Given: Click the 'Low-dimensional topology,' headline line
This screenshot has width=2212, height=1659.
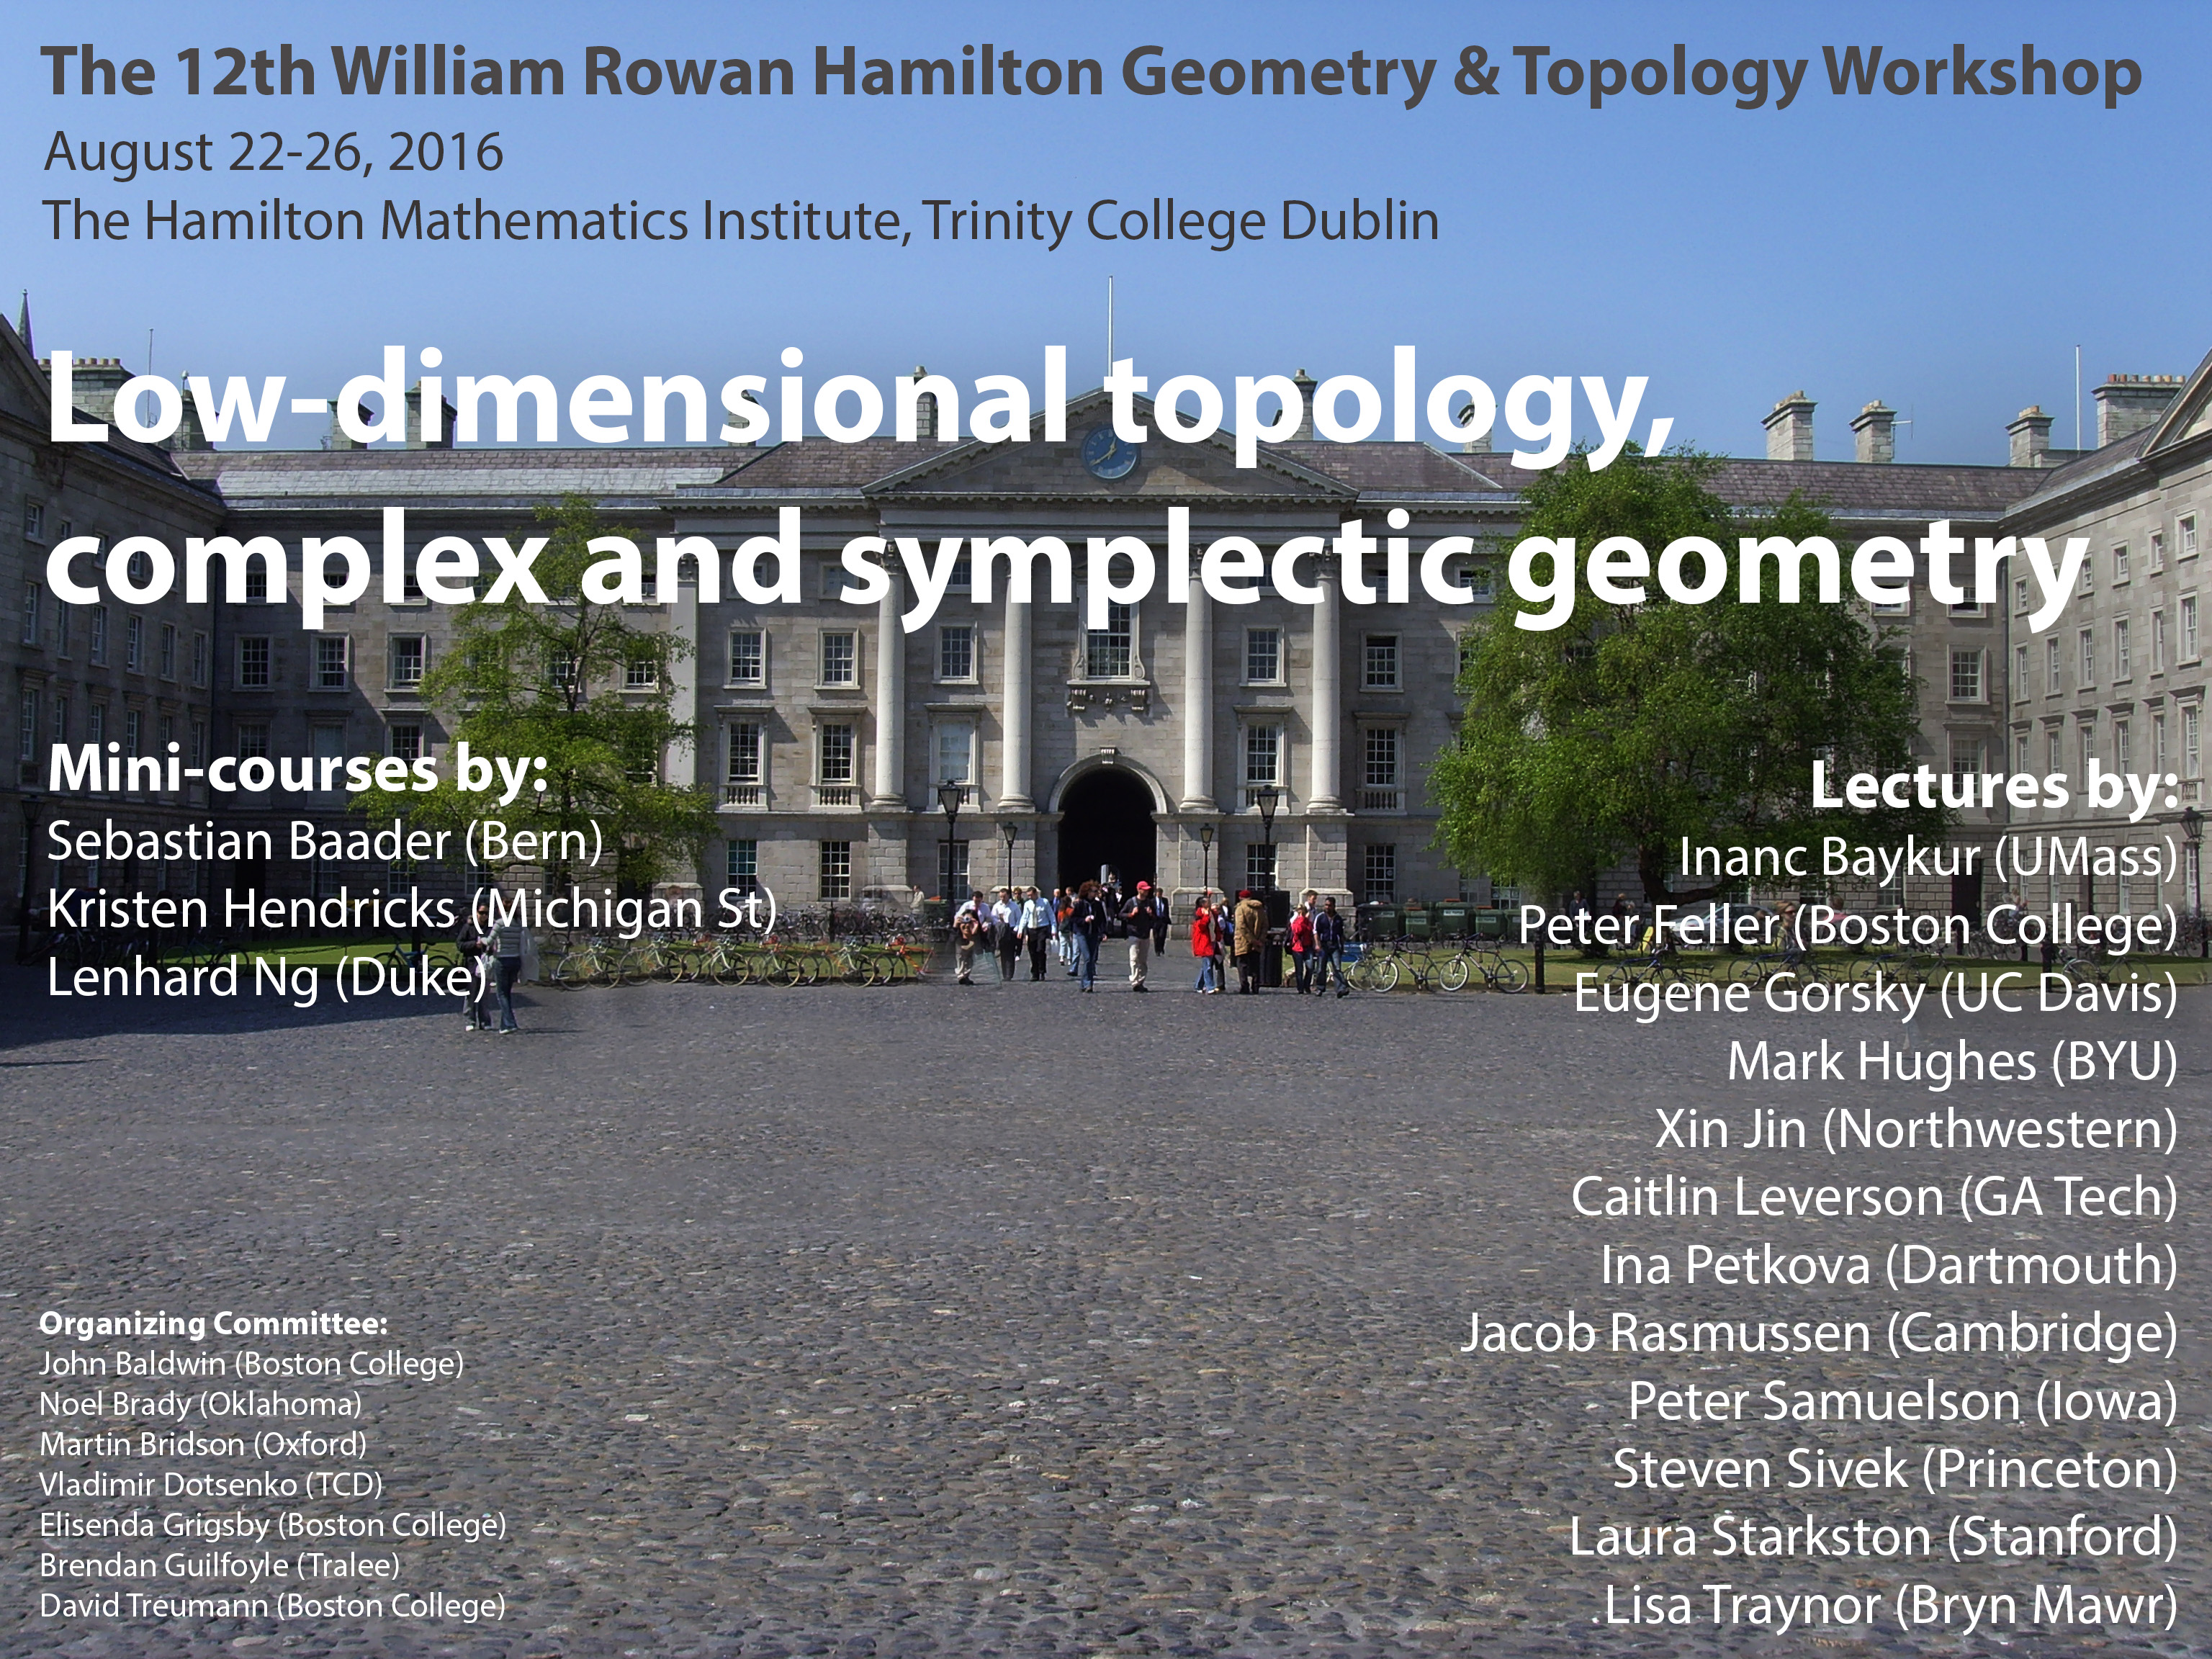Looking at the screenshot, I should (860, 406).
